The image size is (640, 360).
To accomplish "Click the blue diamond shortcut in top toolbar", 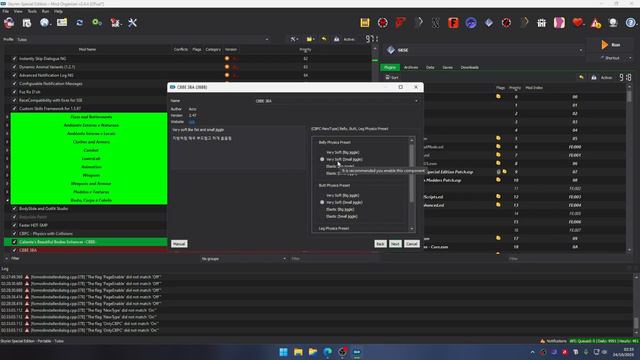I will coord(489,23).
